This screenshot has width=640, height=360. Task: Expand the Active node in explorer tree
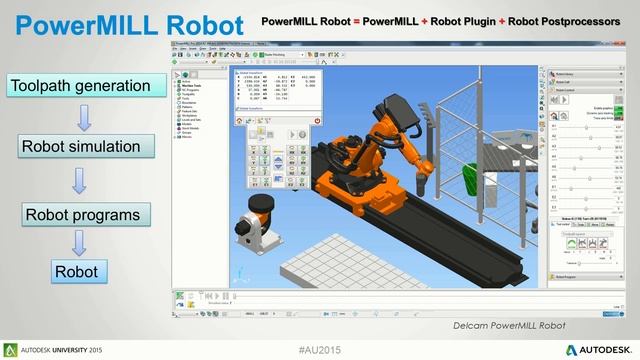(x=175, y=82)
